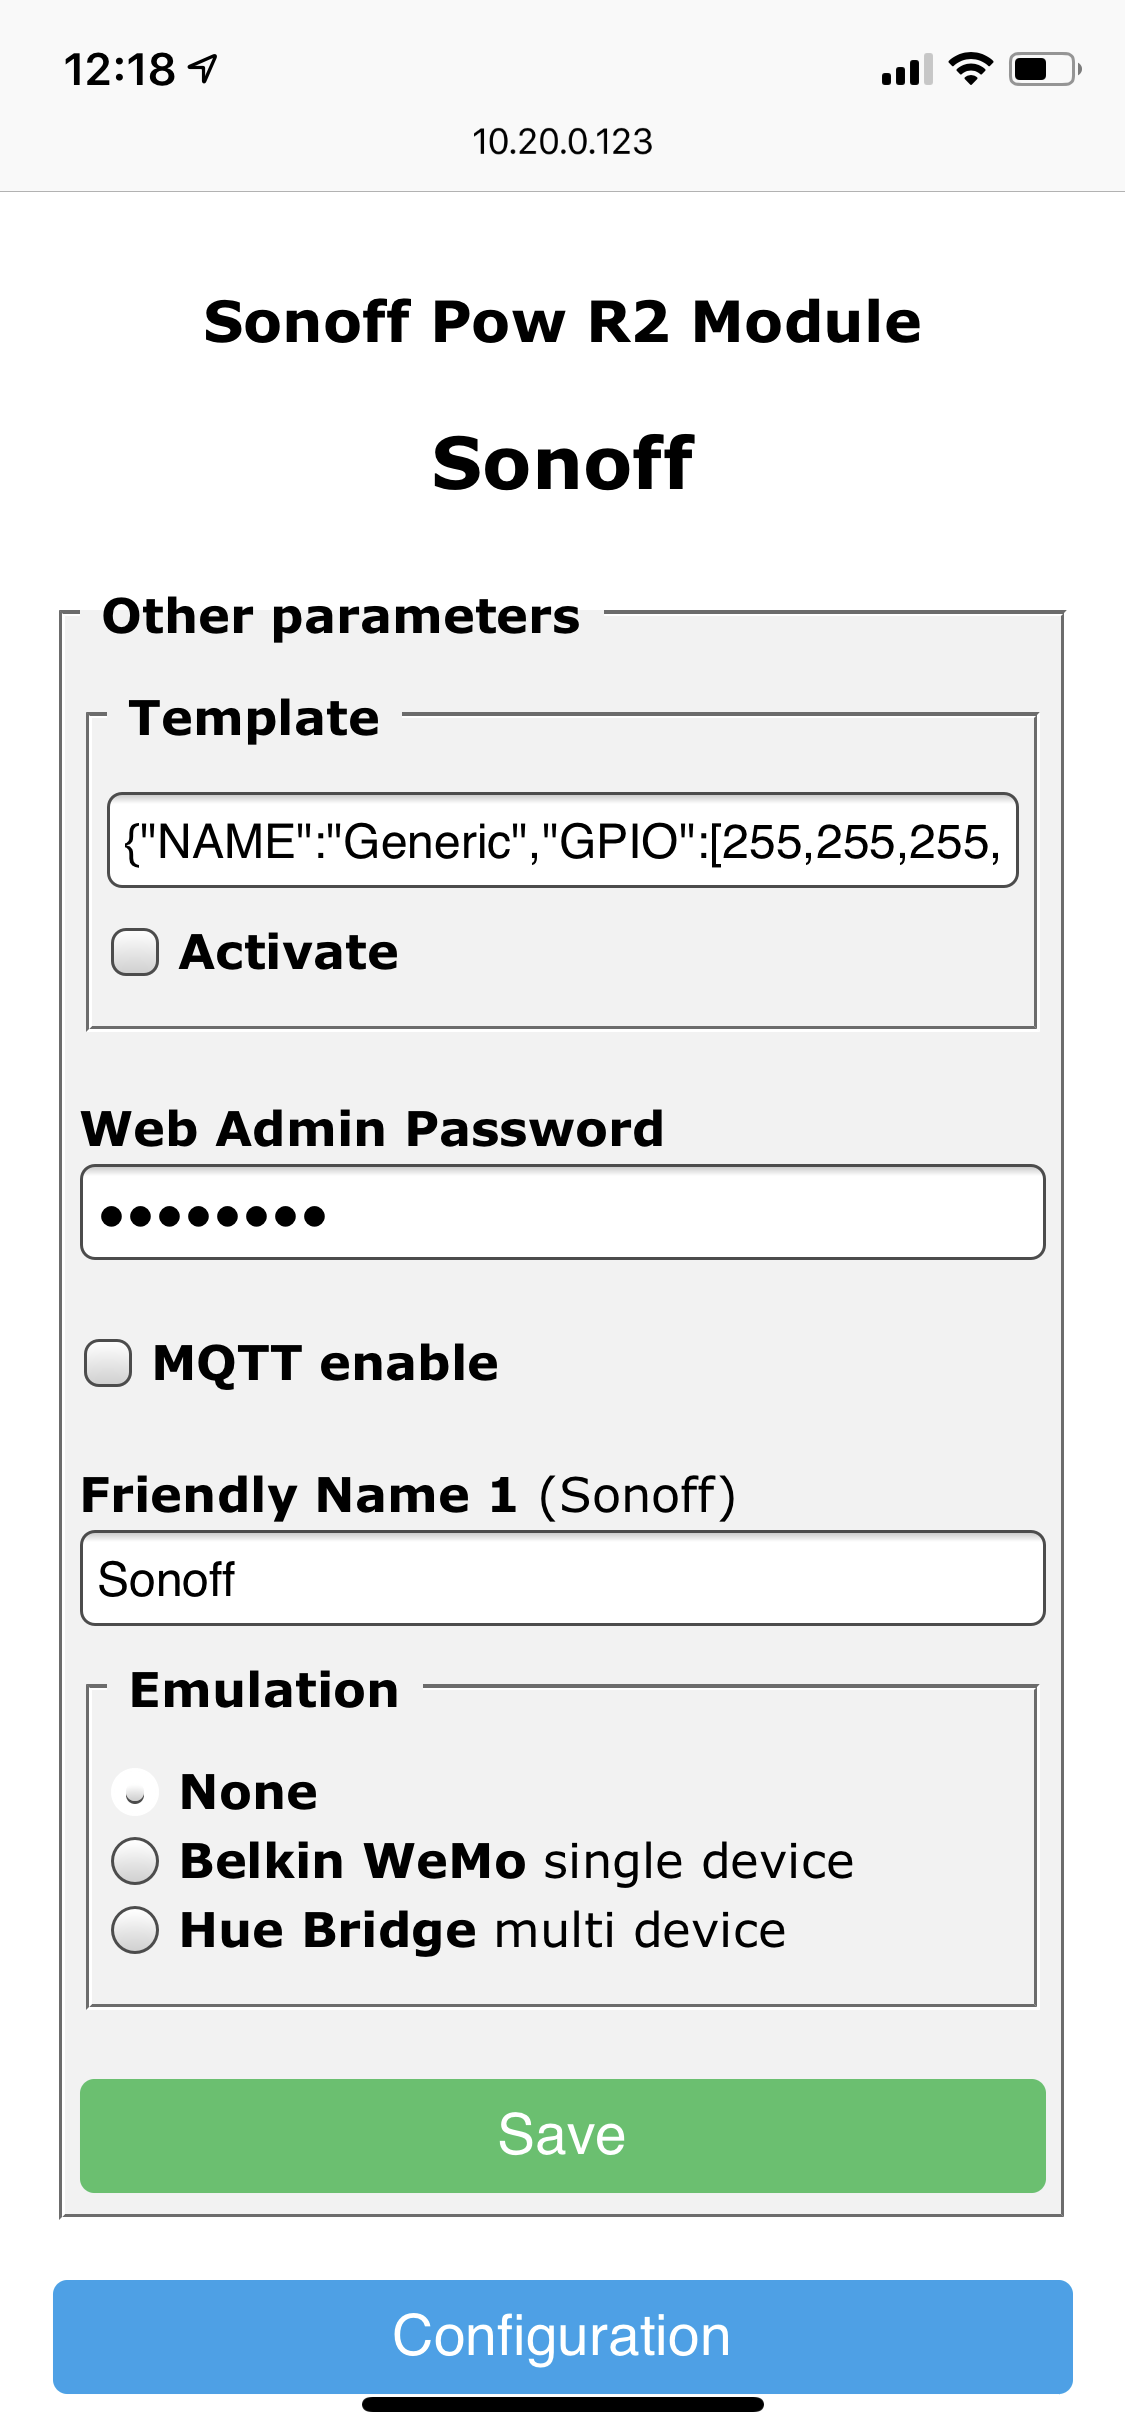Screen dimensions: 1125x2436
Task: Focus the Web Admin Password field
Action: click(562, 1213)
